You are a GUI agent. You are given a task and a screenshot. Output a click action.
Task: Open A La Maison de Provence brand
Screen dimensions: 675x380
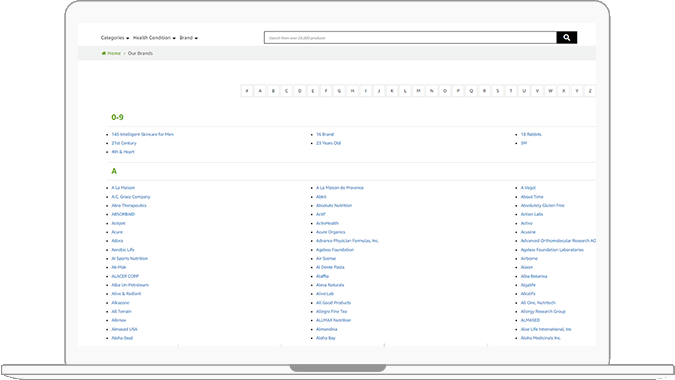[340, 188]
